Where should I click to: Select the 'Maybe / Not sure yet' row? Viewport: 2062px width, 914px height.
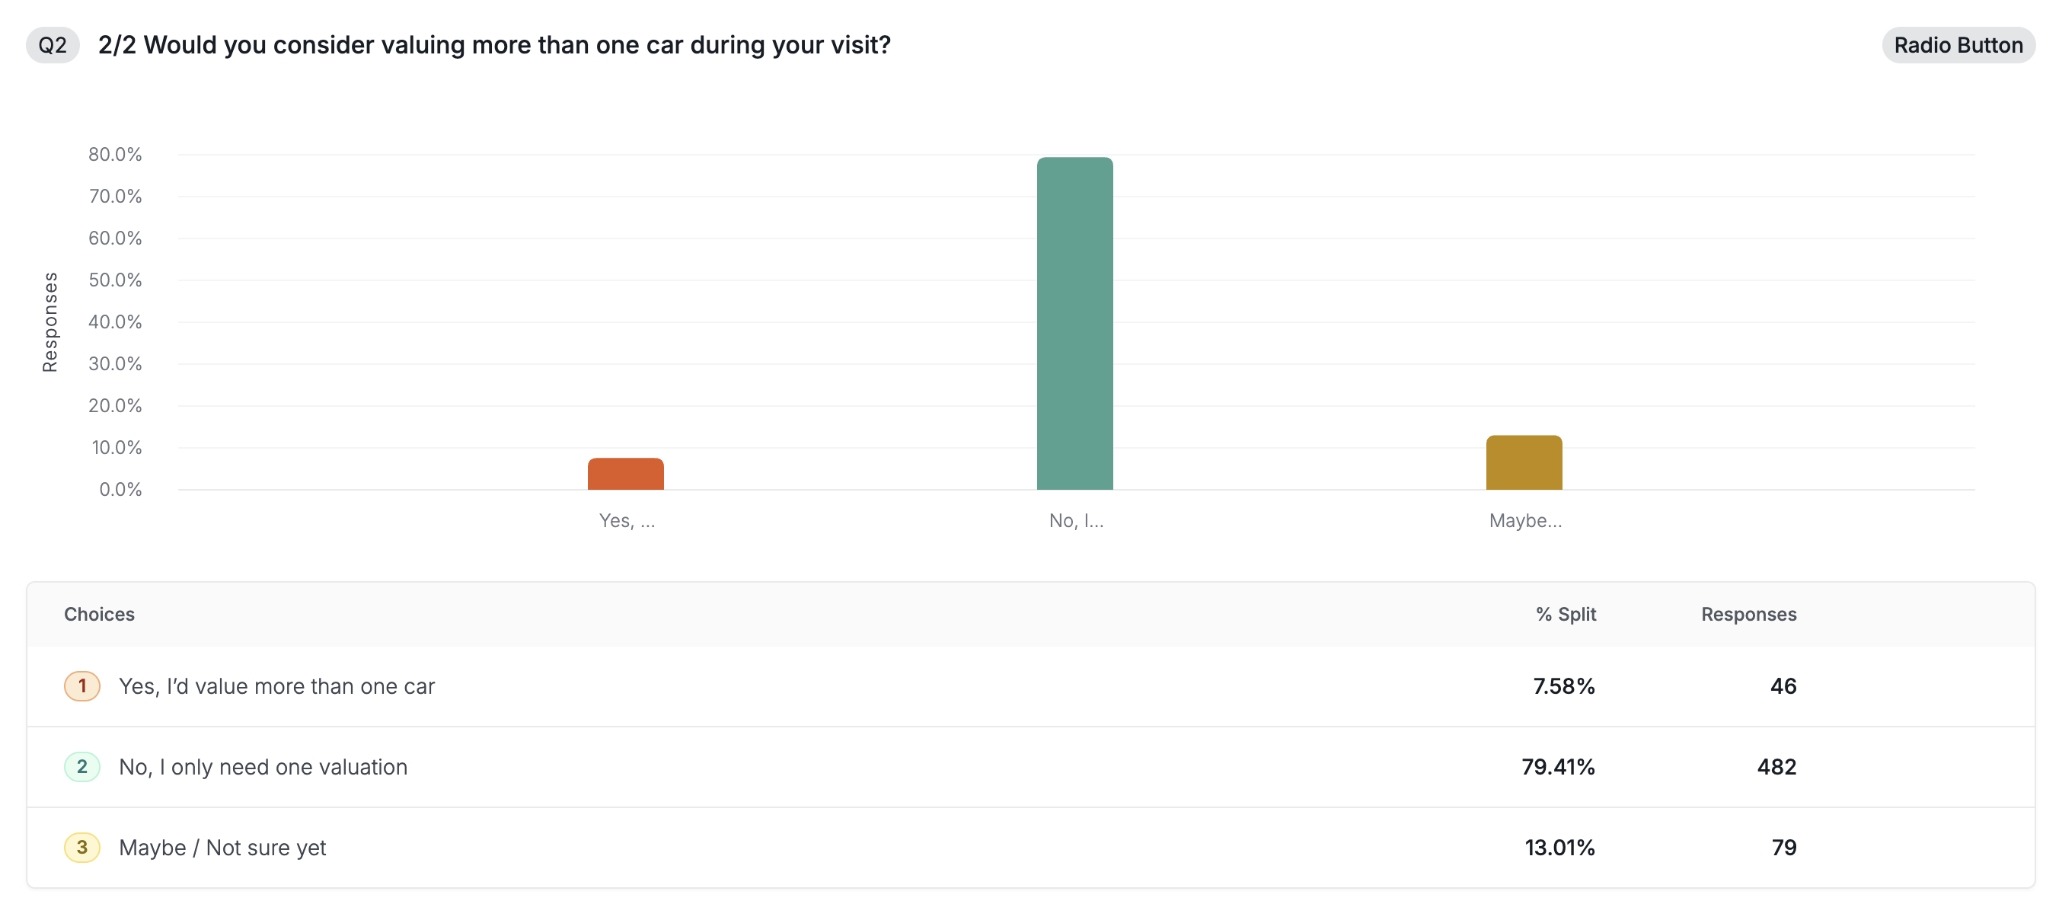pos(222,848)
